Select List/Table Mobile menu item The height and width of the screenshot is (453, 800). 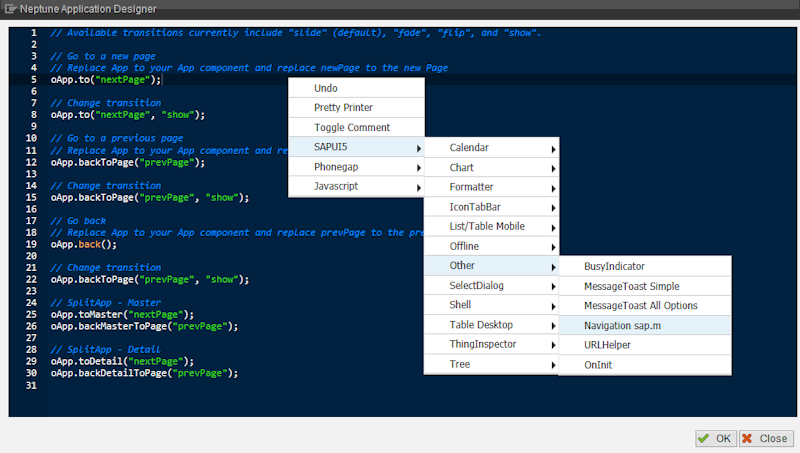pyautogui.click(x=491, y=226)
